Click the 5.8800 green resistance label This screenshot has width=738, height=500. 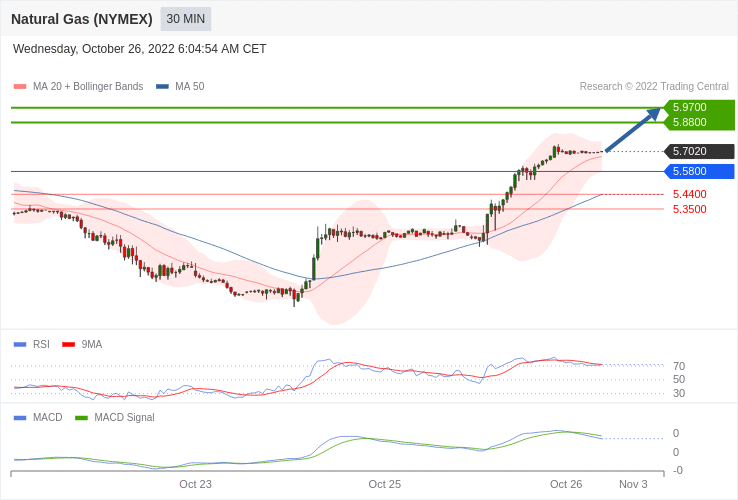[x=699, y=122]
